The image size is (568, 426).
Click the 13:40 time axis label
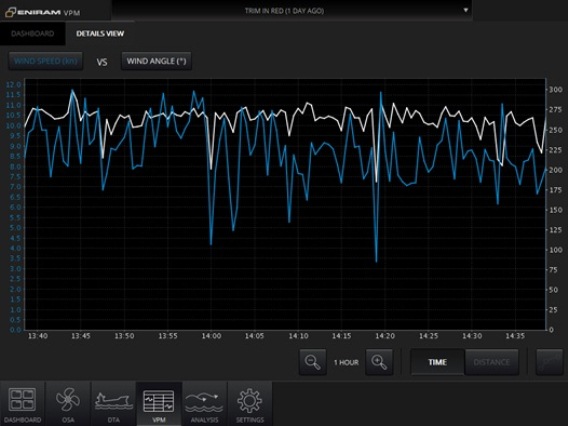(38, 336)
